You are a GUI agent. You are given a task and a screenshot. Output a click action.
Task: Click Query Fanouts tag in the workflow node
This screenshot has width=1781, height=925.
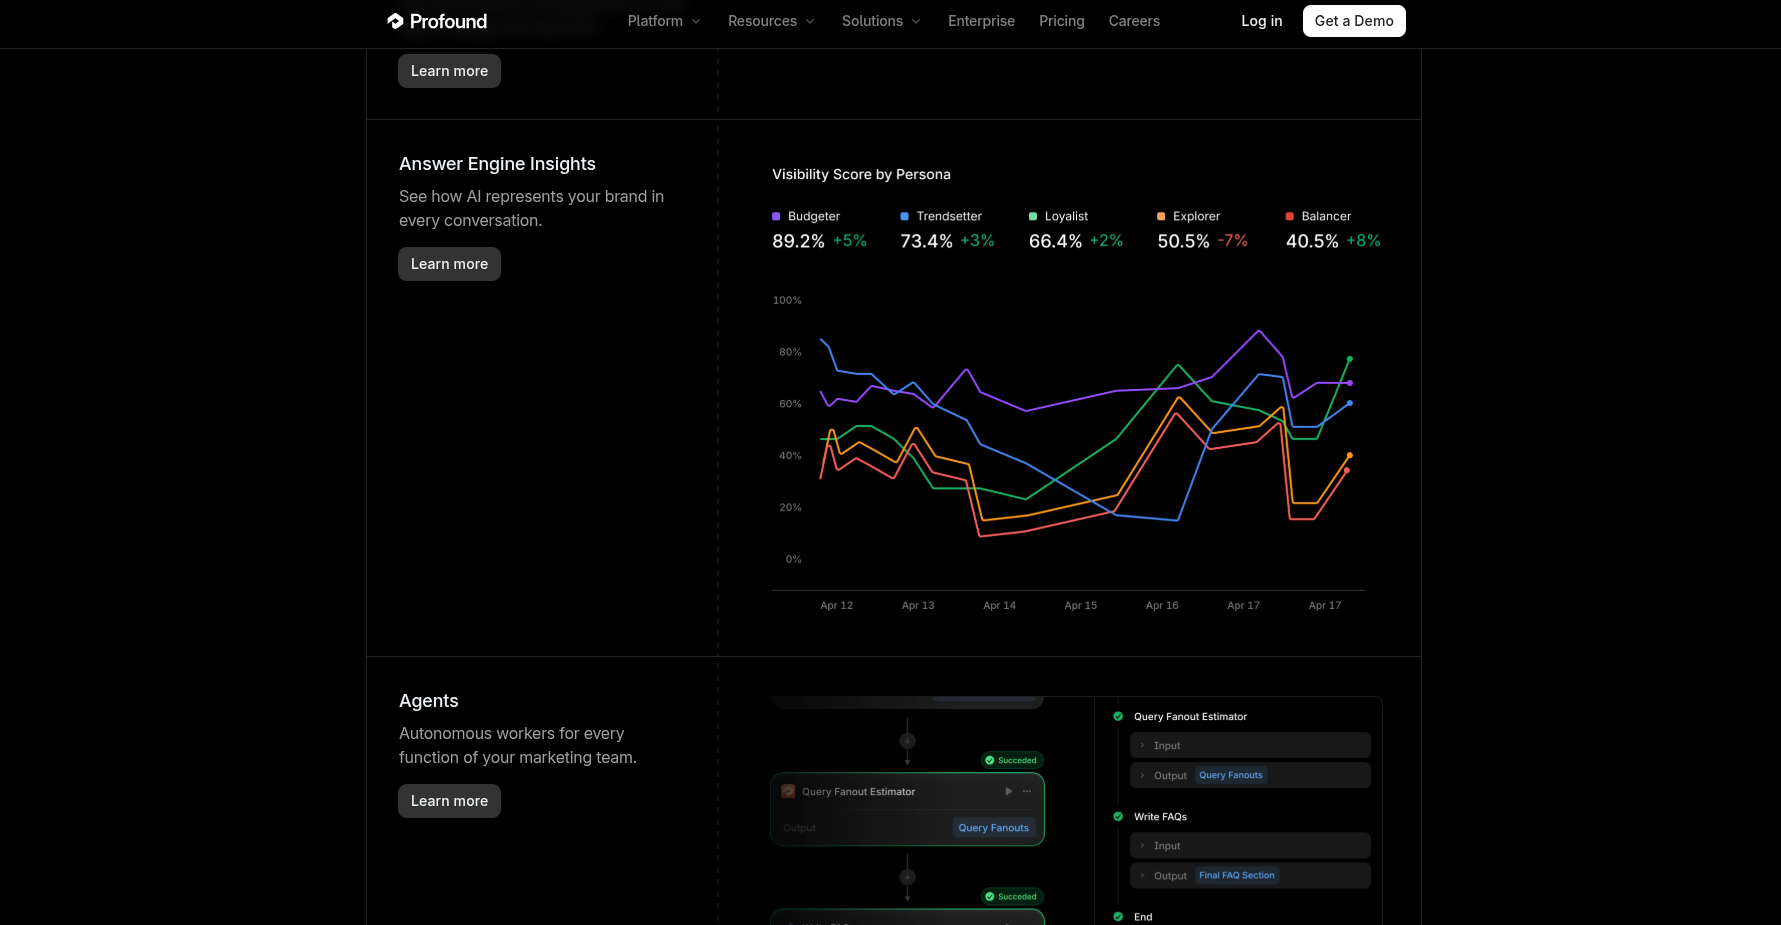coord(993,827)
